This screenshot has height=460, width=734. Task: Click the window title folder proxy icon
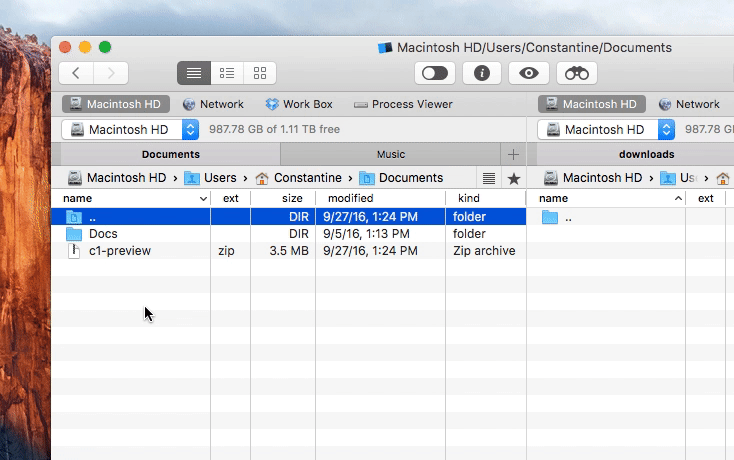tap(385, 48)
